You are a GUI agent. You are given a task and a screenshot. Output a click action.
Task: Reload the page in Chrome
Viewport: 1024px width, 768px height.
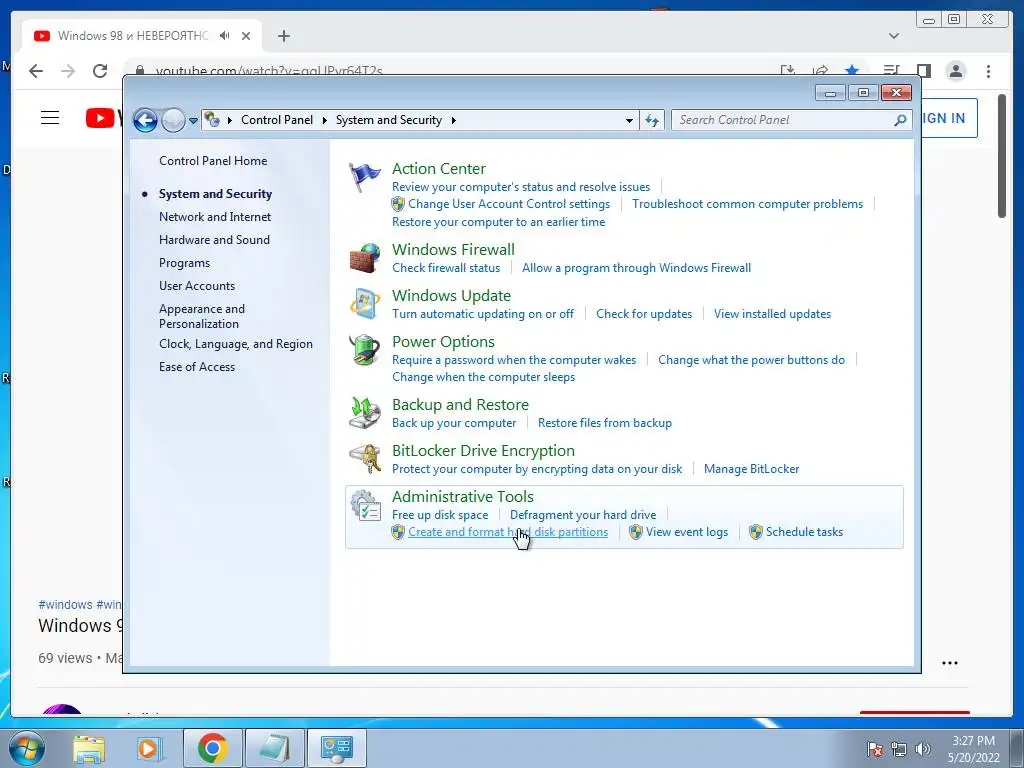[x=100, y=71]
